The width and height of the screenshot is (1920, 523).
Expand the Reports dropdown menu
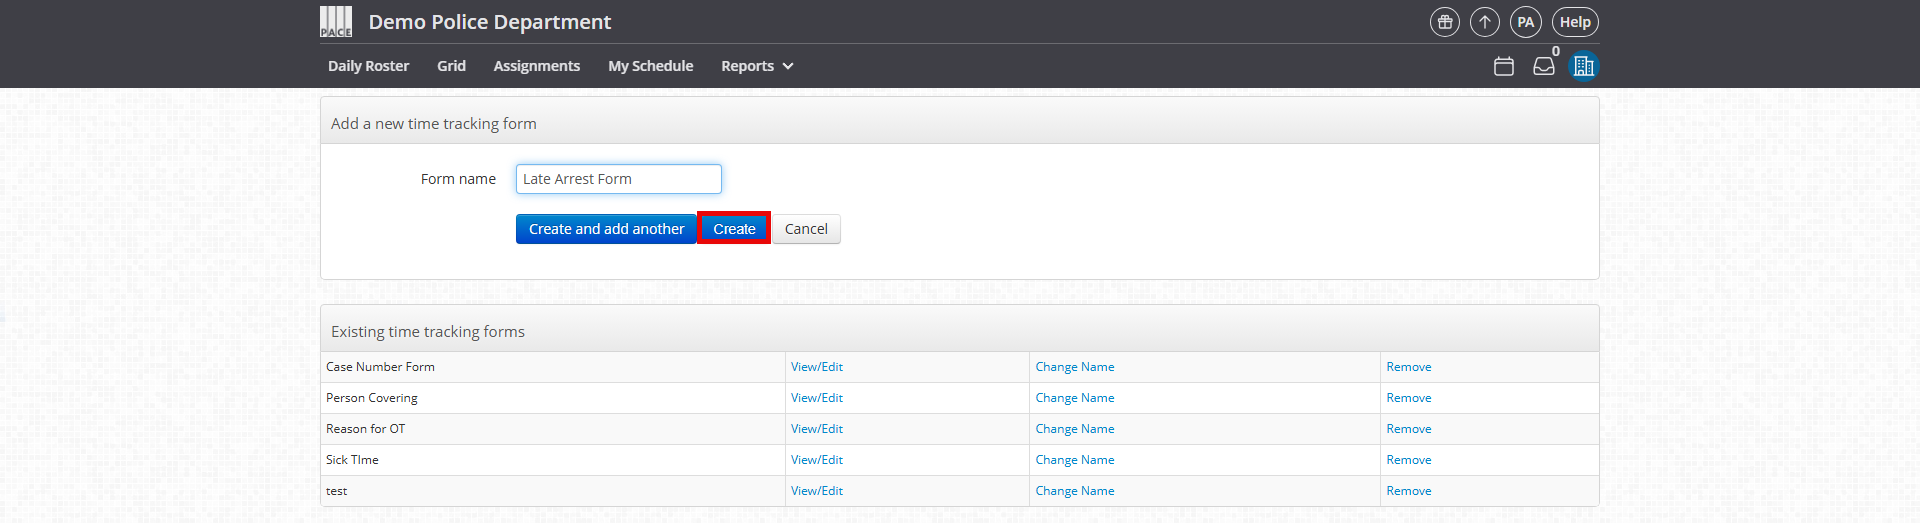coord(757,66)
